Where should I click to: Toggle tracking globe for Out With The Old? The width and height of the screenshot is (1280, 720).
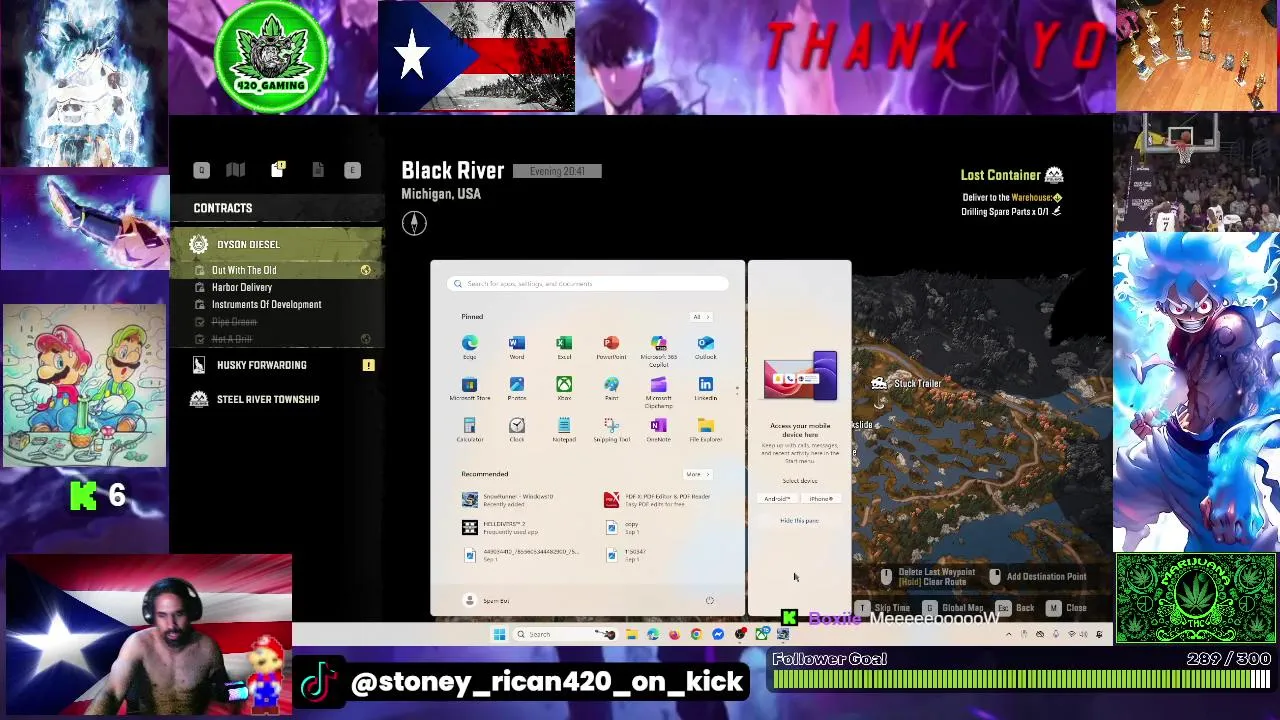coord(365,270)
